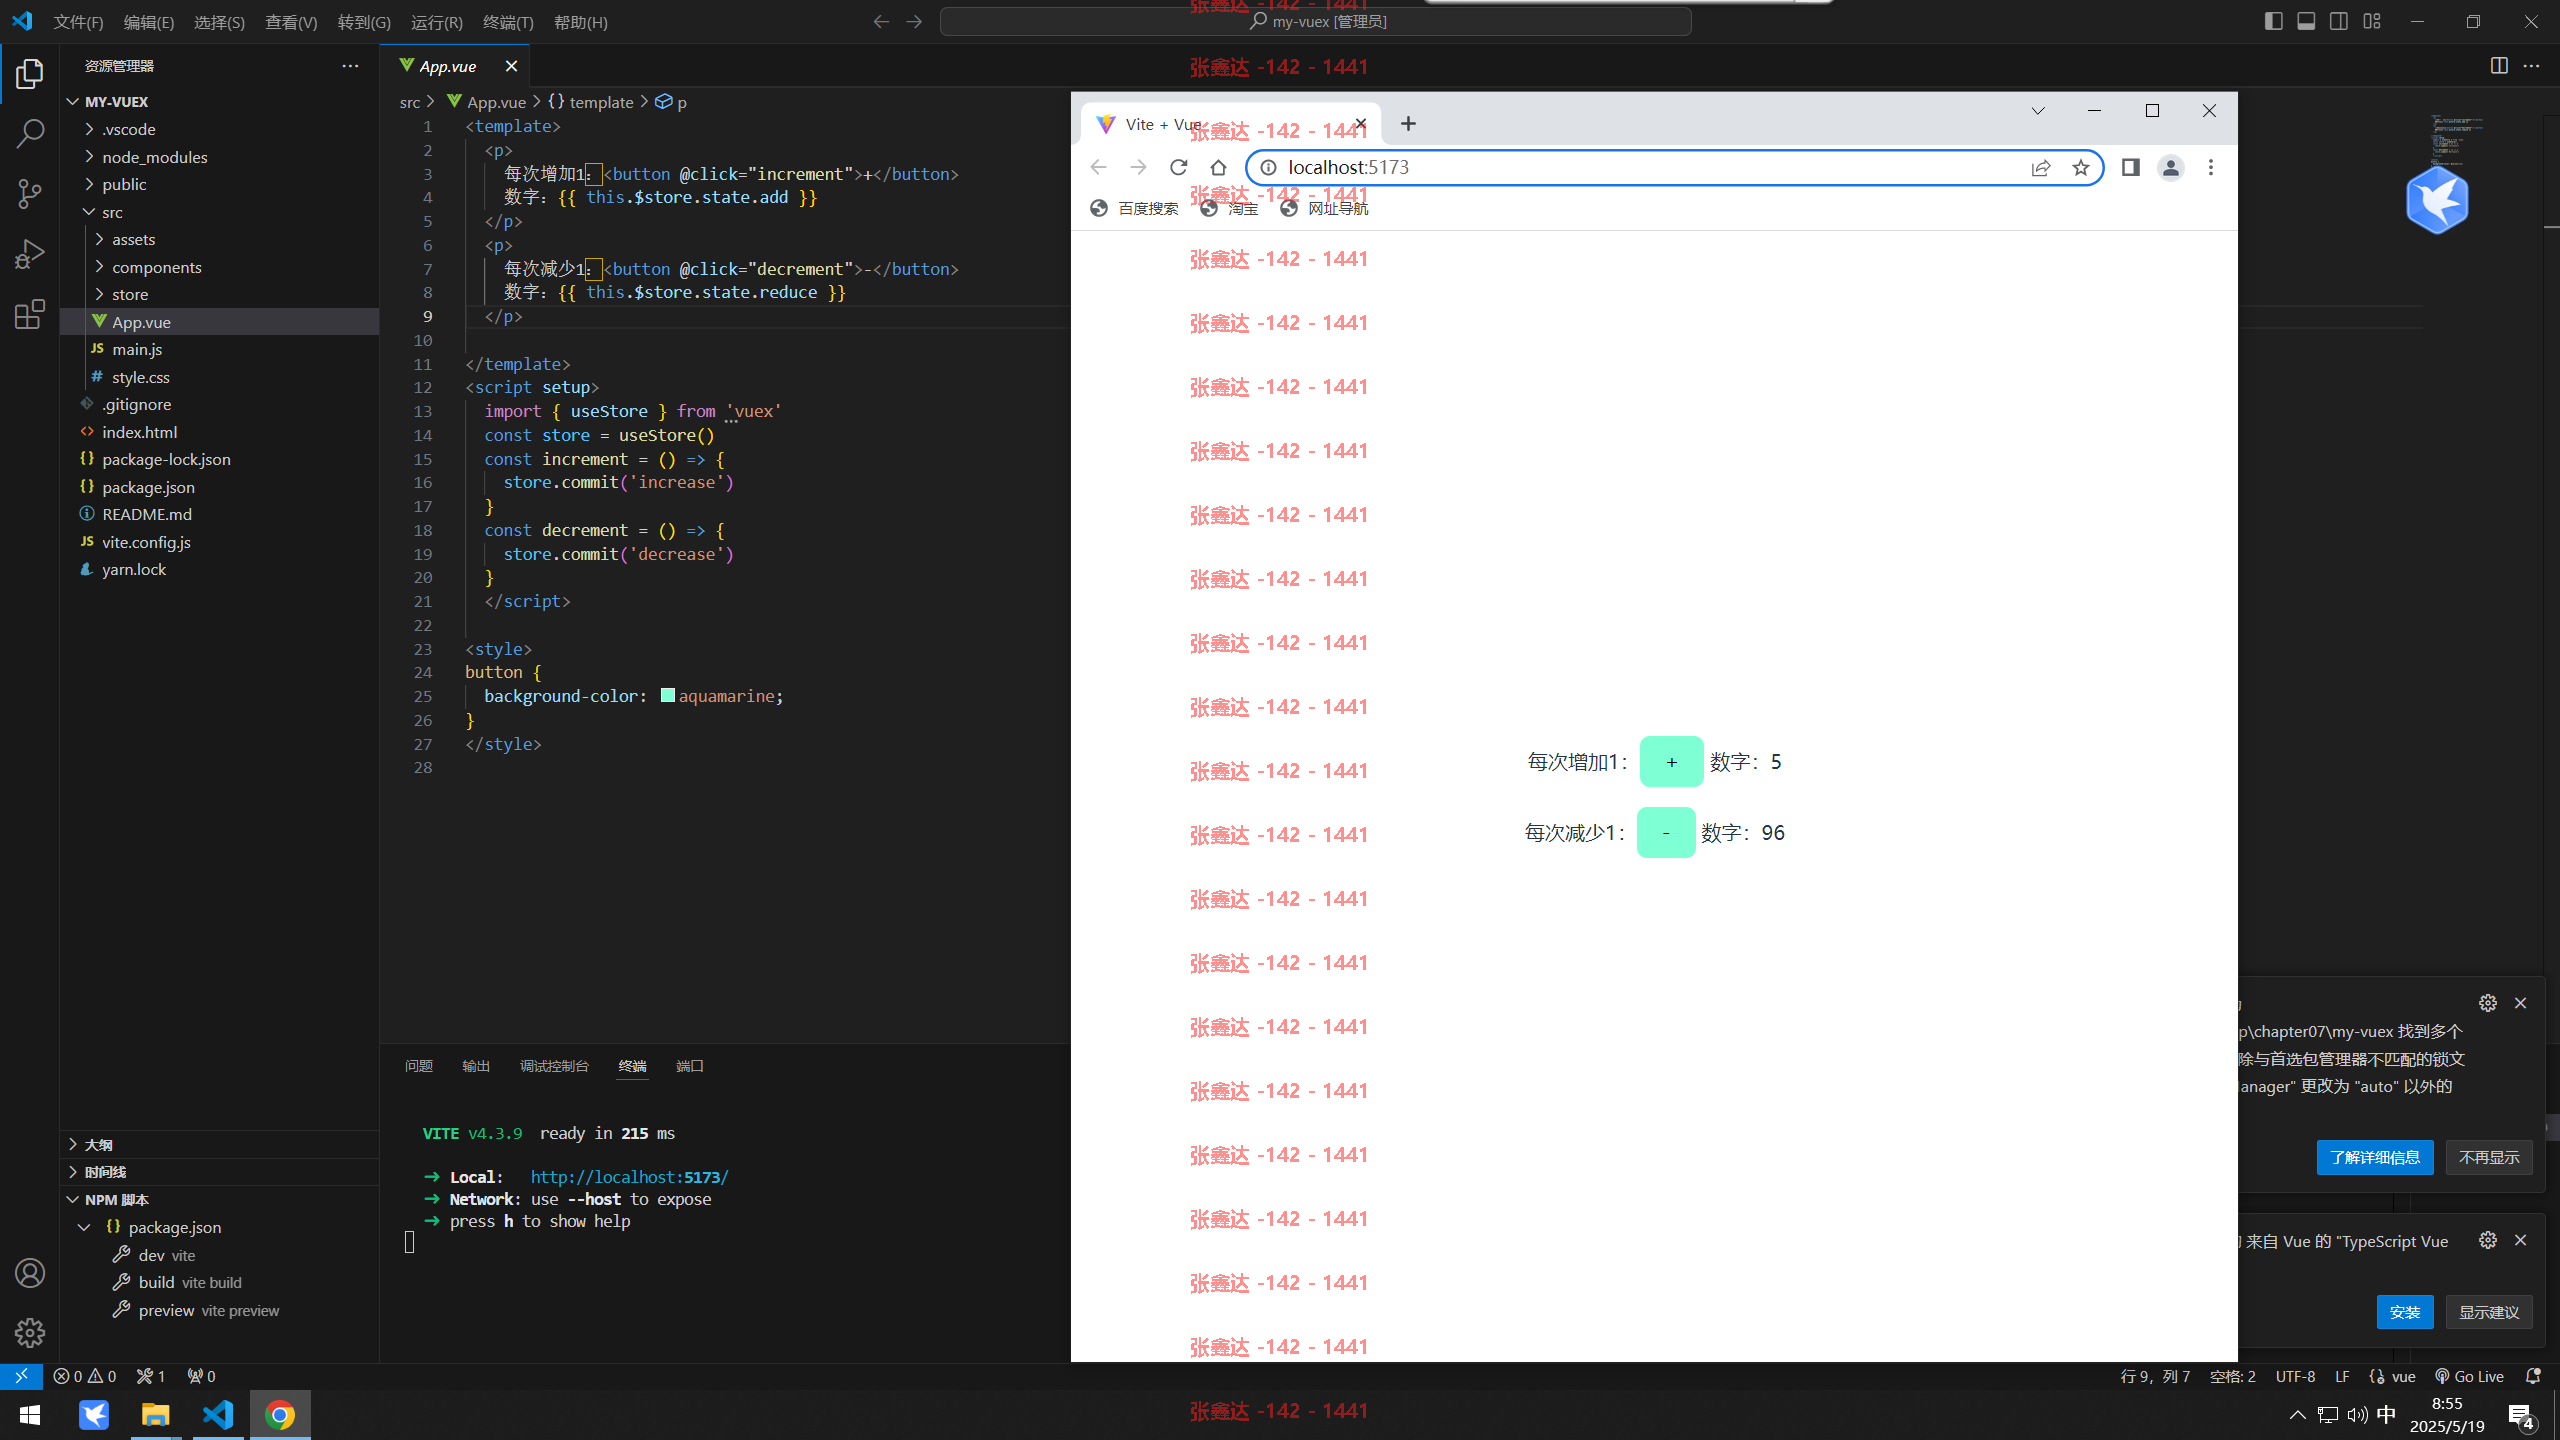Open gear on lockfile notification

[x=2488, y=1003]
